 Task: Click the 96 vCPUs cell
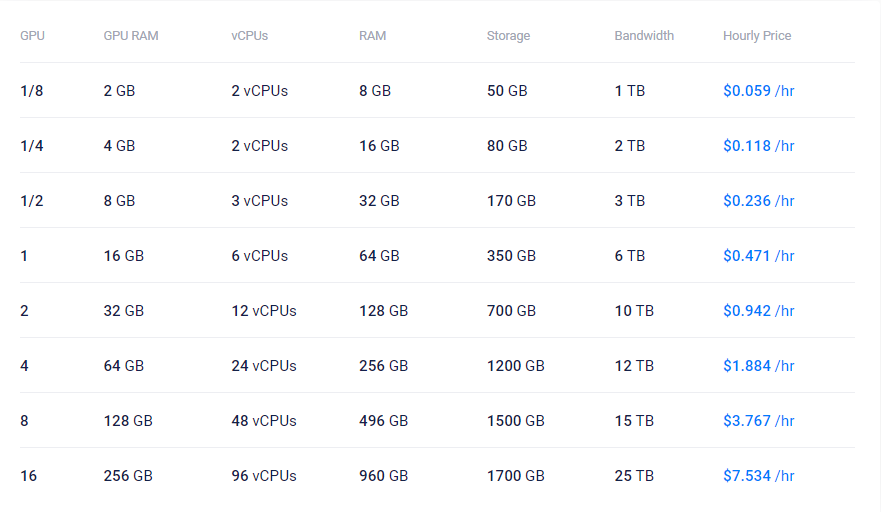pos(264,476)
